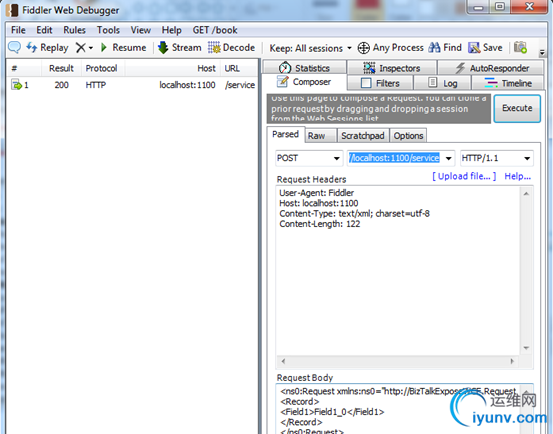
Task: Open the Edit menu
Action: pyautogui.click(x=44, y=30)
